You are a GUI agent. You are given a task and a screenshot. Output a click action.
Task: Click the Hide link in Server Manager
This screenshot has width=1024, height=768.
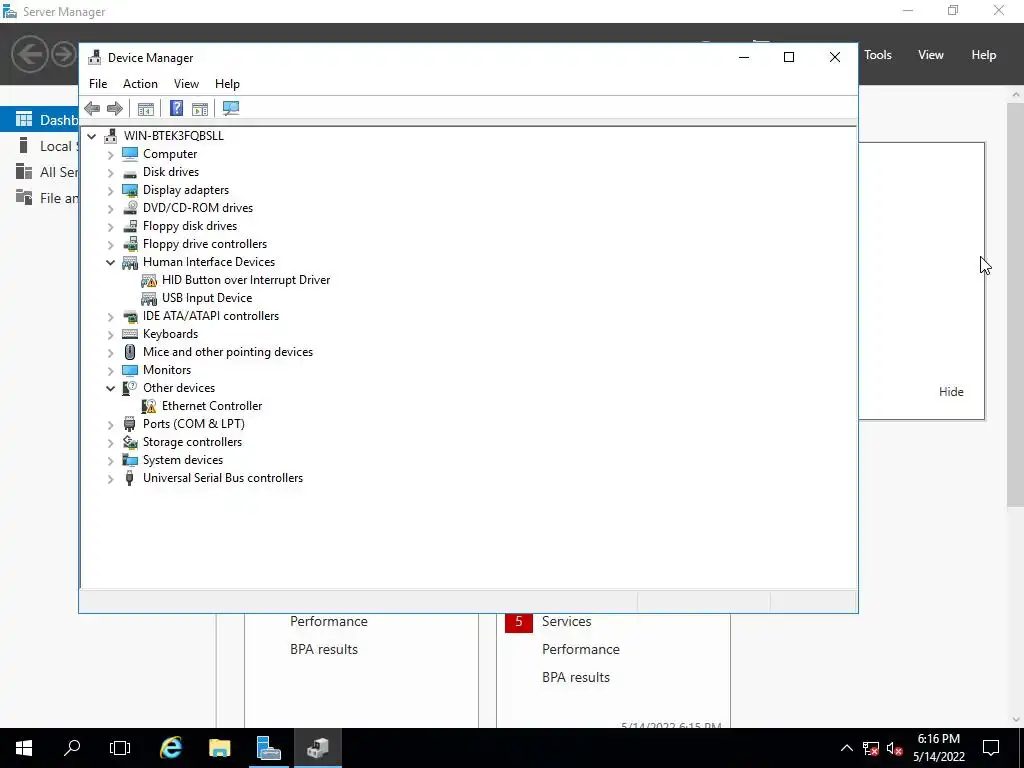coord(951,392)
